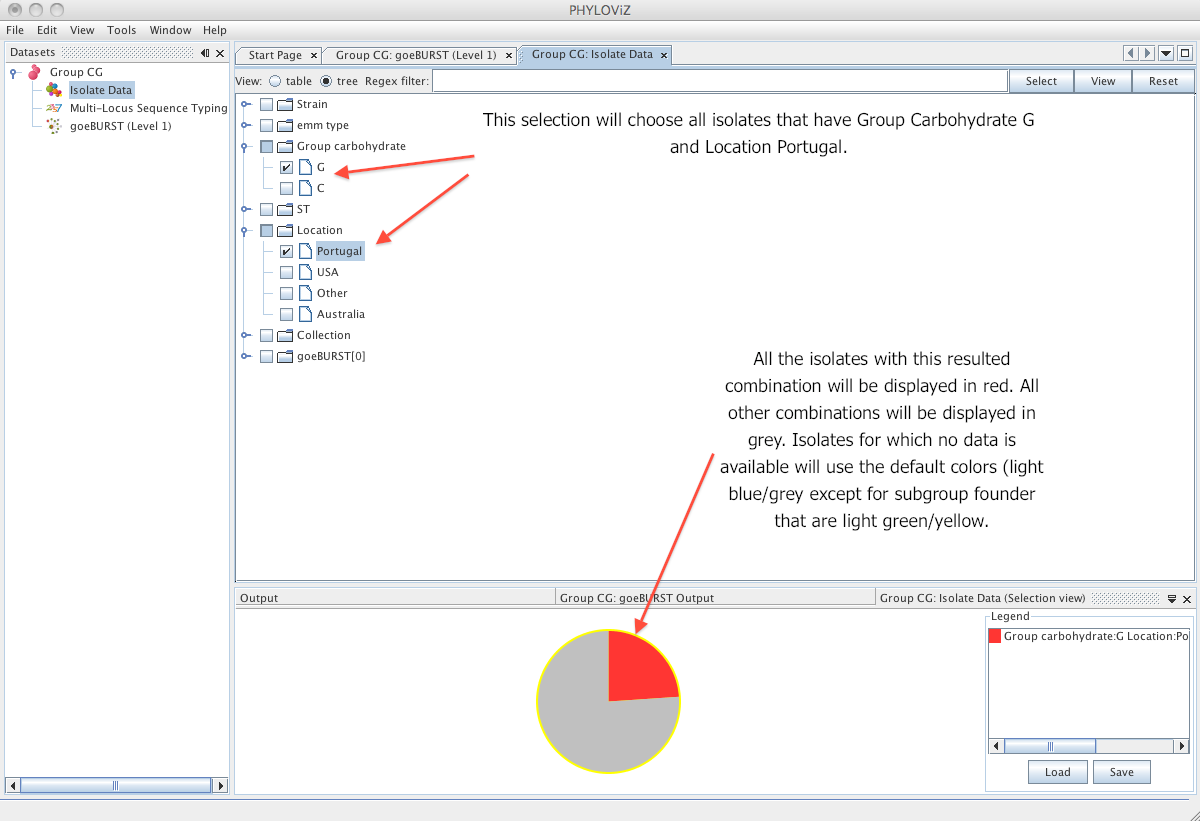Click the Regex filter input field

(x=720, y=81)
